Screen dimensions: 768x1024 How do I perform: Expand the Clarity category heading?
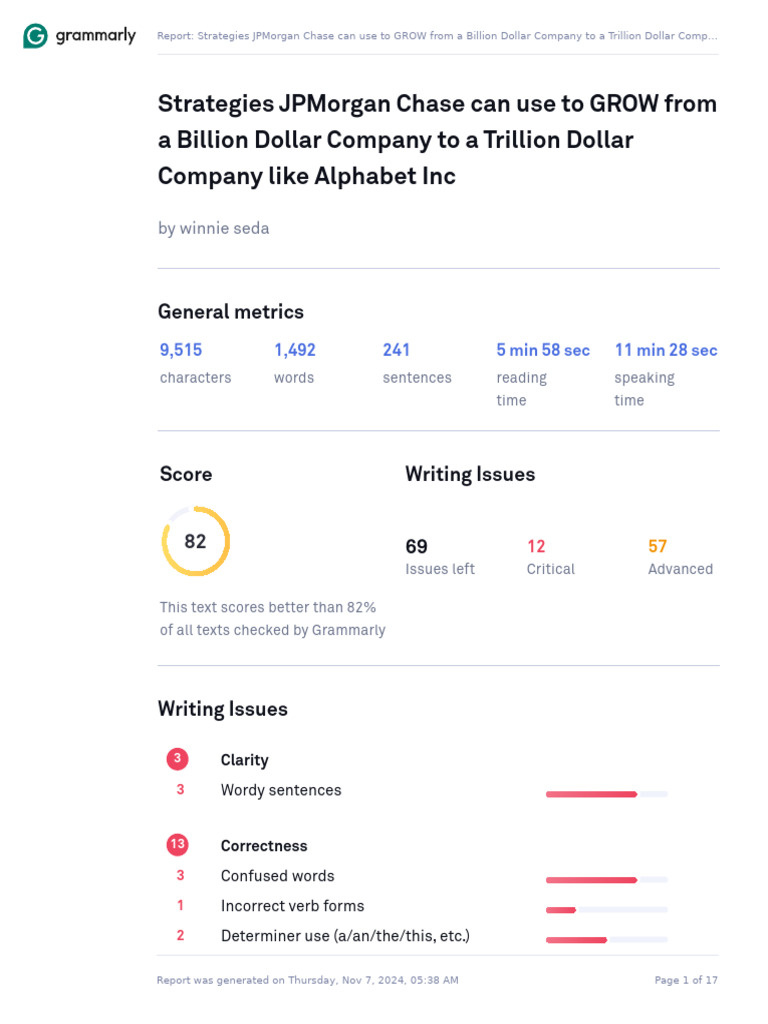point(244,760)
